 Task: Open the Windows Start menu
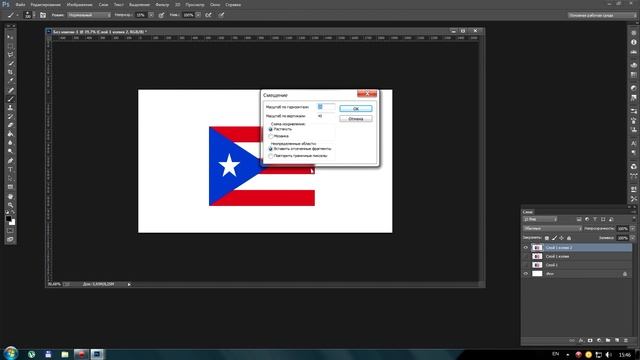[x=11, y=353]
